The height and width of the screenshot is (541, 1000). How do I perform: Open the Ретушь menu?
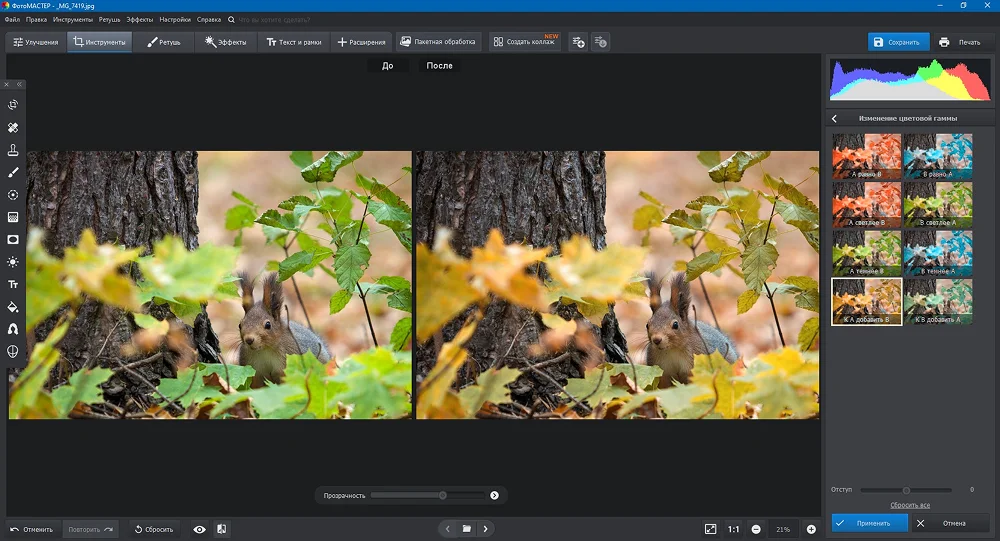coord(110,20)
